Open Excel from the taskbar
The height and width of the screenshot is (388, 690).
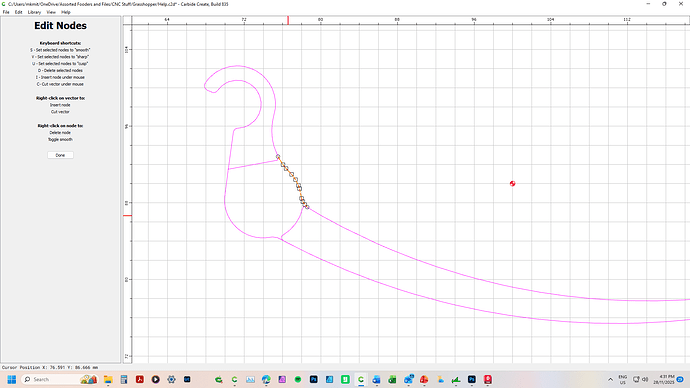tap(393, 379)
